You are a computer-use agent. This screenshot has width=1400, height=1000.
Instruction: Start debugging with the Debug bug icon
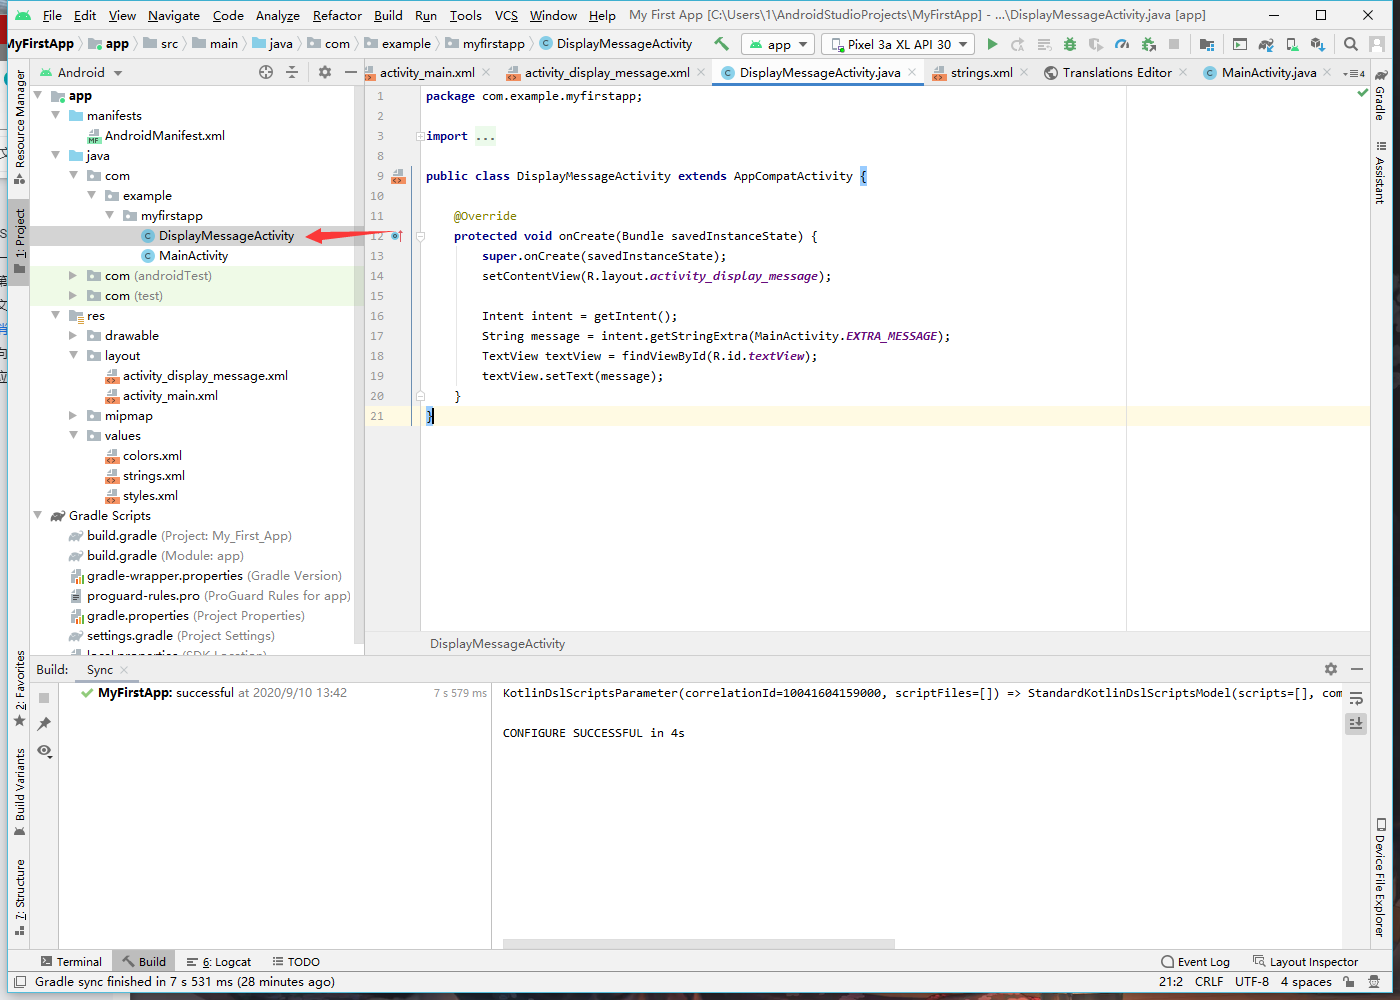click(x=1070, y=44)
